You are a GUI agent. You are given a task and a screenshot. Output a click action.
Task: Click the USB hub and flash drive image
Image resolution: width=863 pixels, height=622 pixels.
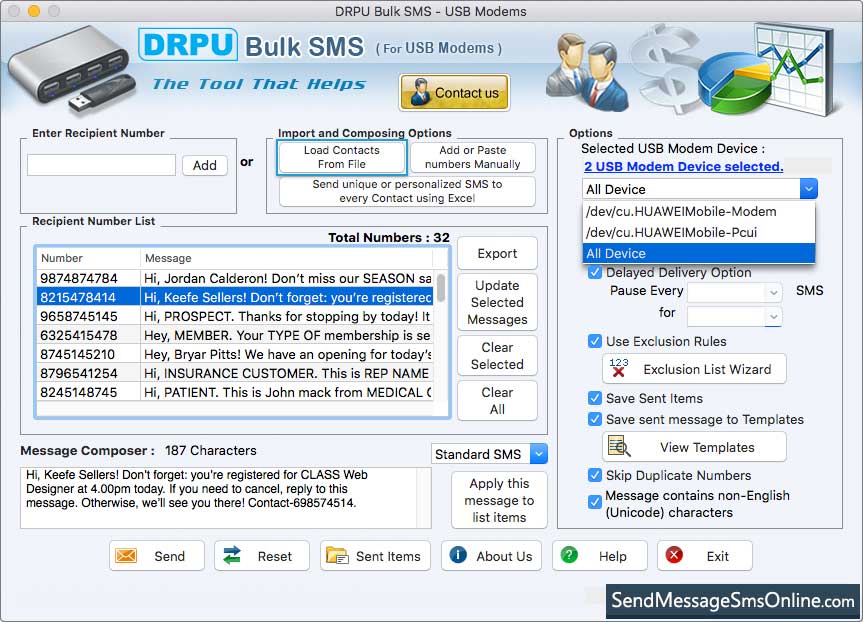(72, 69)
